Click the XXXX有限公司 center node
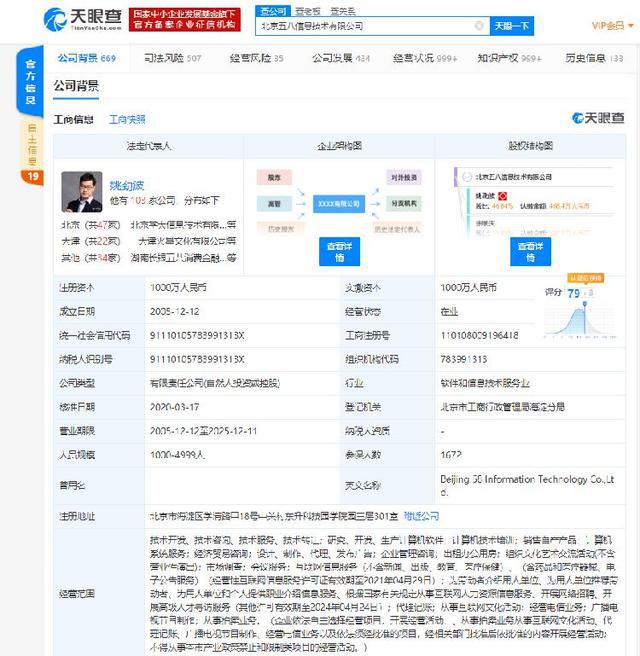640x656 pixels. pos(339,204)
